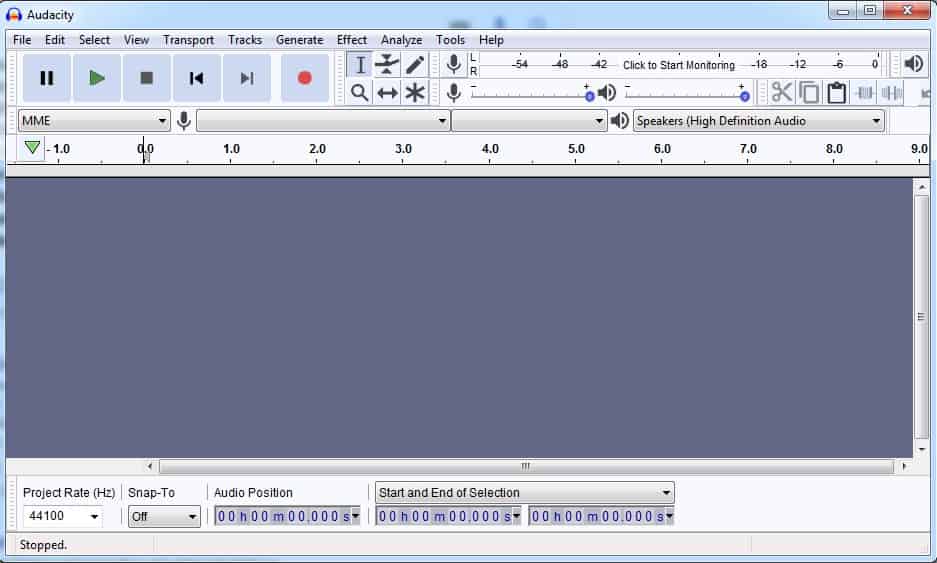Enable the Selection I-beam tool

pos(360,65)
